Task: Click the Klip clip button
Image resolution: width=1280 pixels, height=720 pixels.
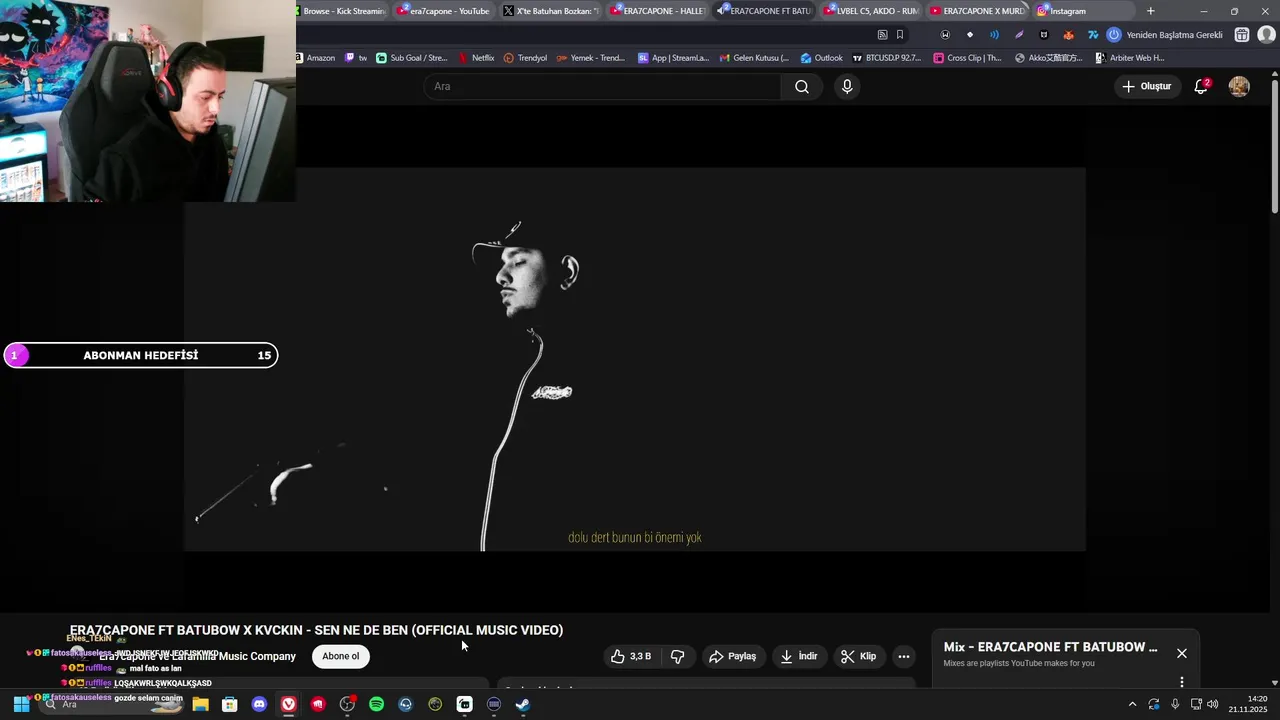Action: pyautogui.click(x=859, y=657)
